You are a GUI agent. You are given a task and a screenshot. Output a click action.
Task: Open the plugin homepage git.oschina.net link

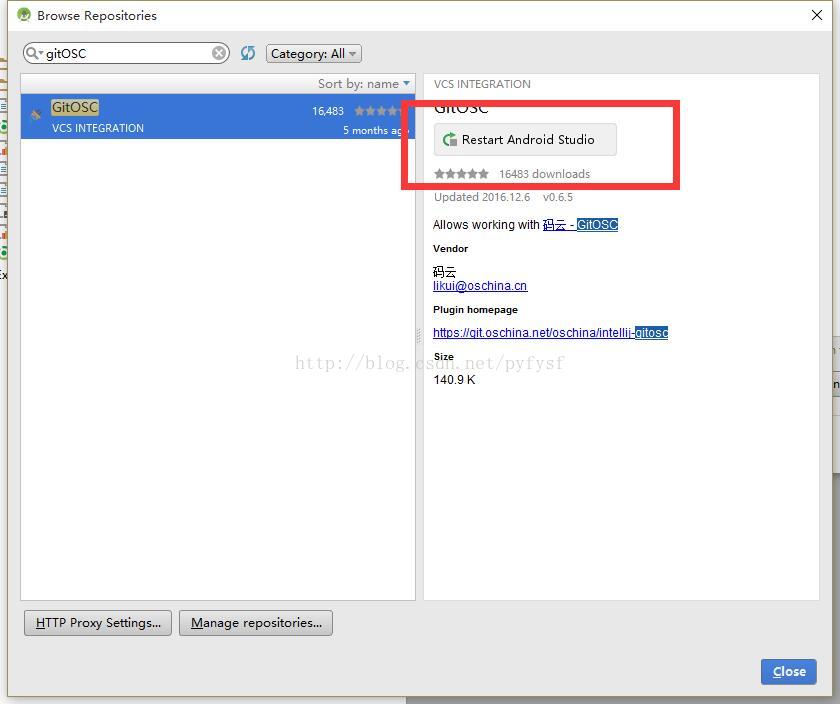(550, 333)
